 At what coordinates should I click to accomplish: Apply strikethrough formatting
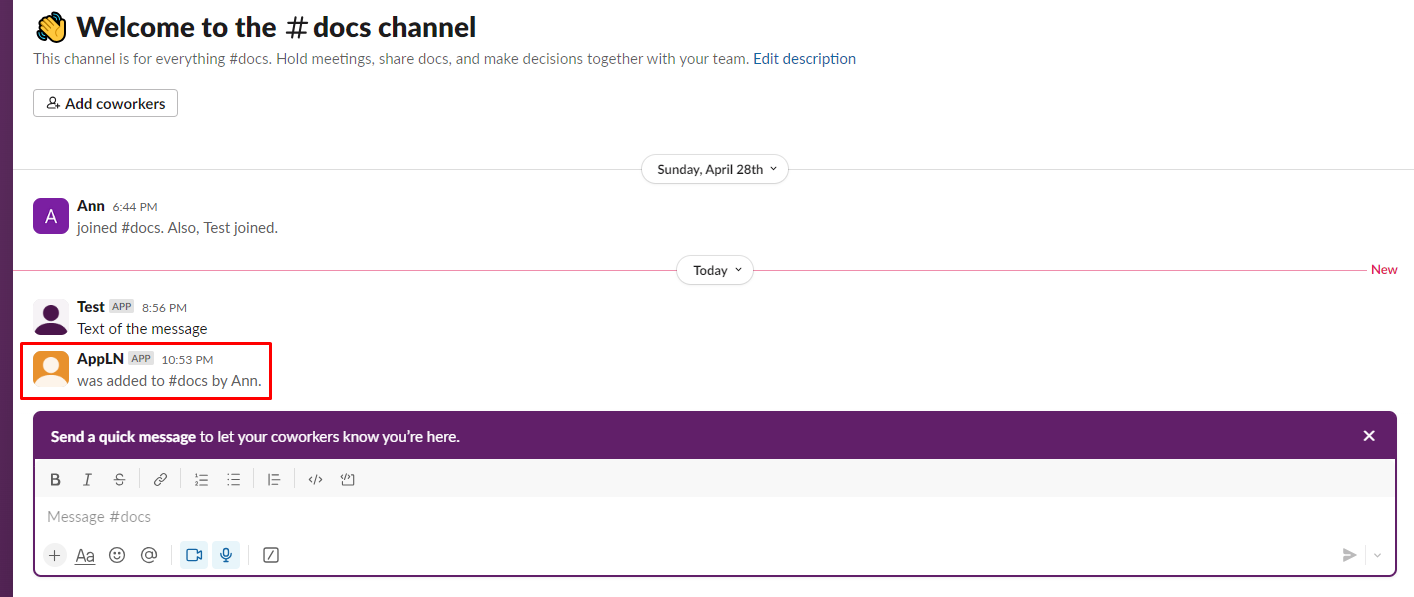(119, 479)
